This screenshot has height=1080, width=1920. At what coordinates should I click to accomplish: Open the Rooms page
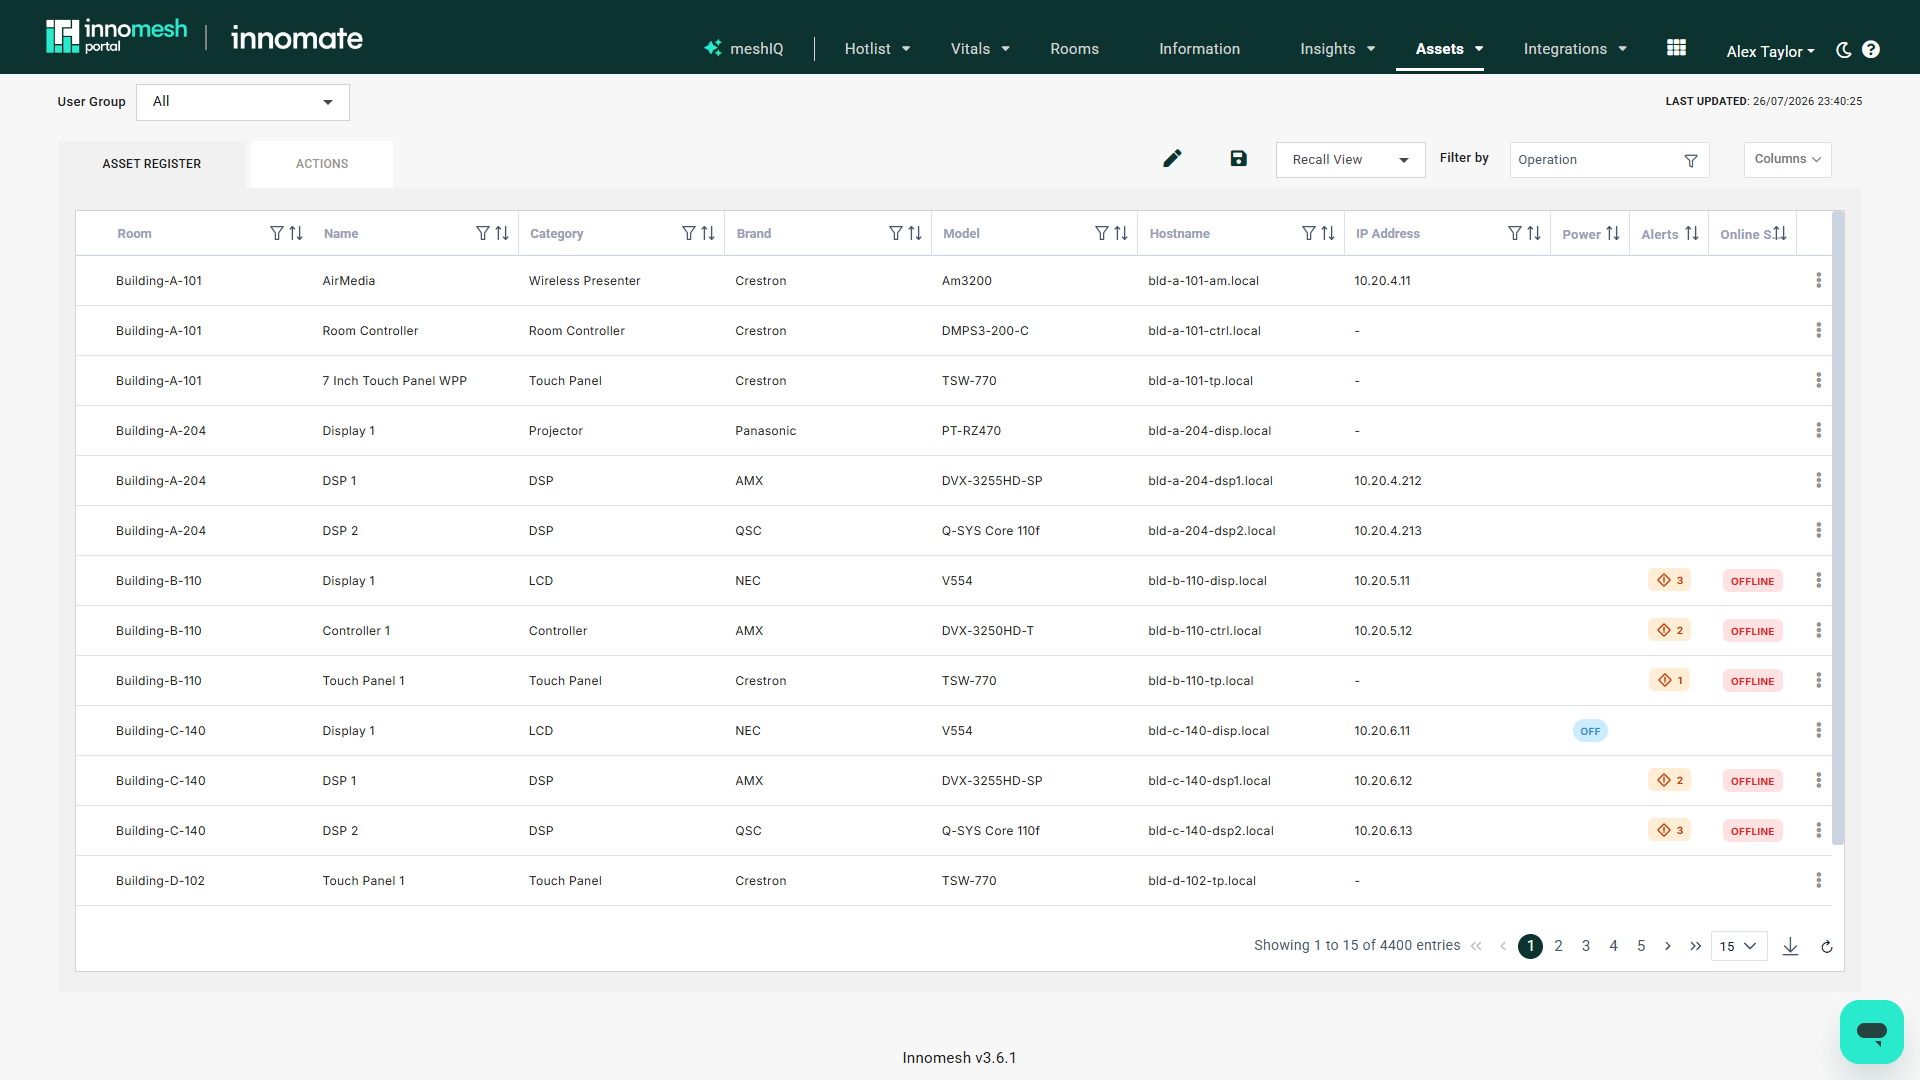[x=1074, y=49]
